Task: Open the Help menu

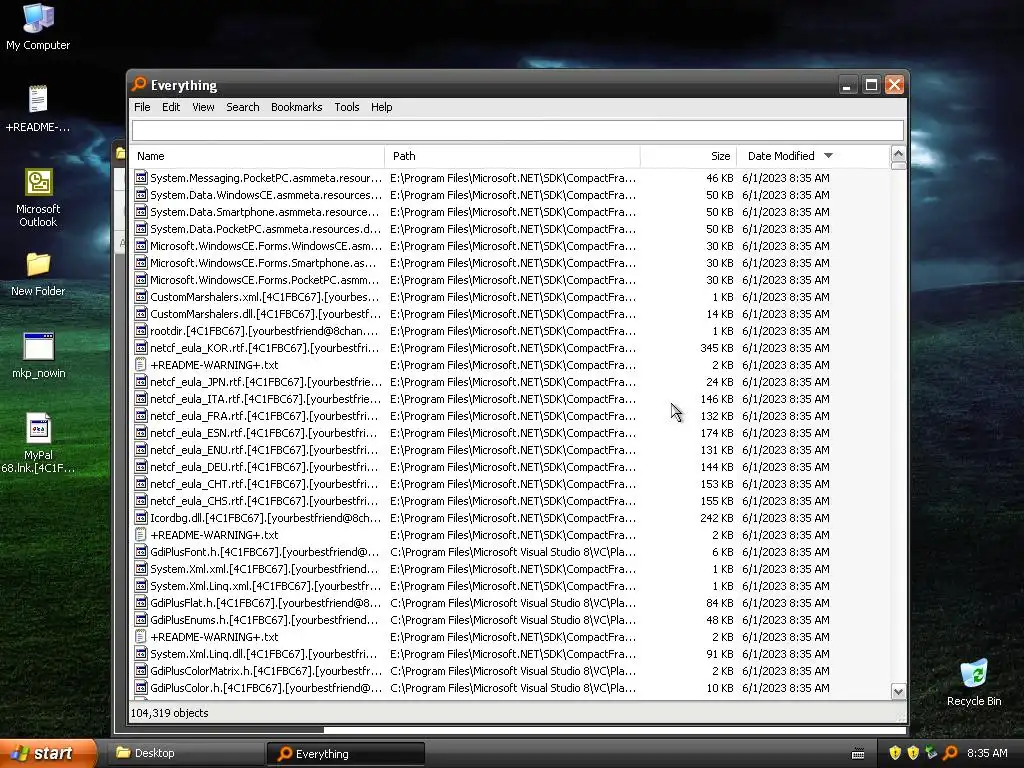Action: [x=381, y=107]
